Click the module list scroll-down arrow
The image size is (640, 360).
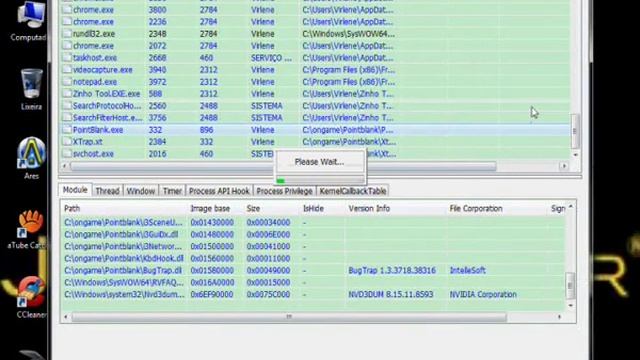click(x=571, y=305)
